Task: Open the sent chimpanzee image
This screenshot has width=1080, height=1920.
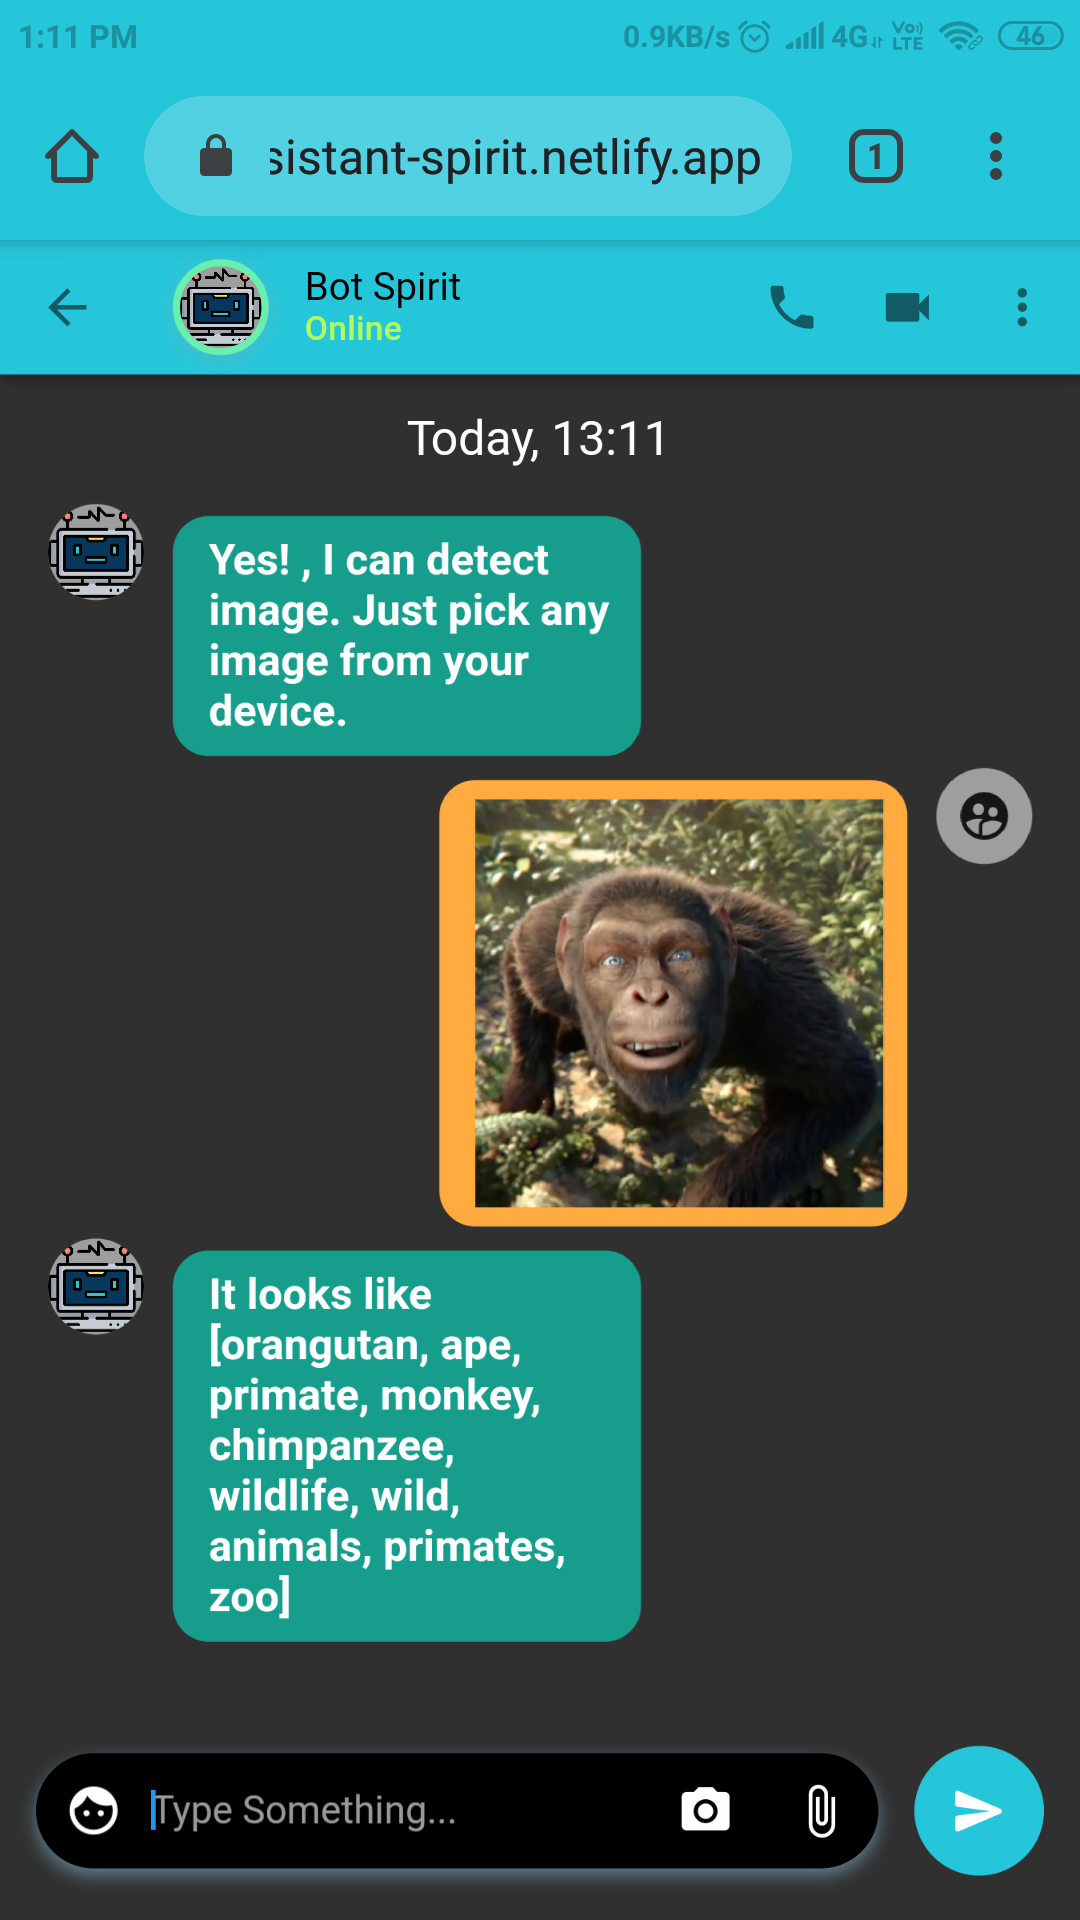Action: coord(673,1003)
